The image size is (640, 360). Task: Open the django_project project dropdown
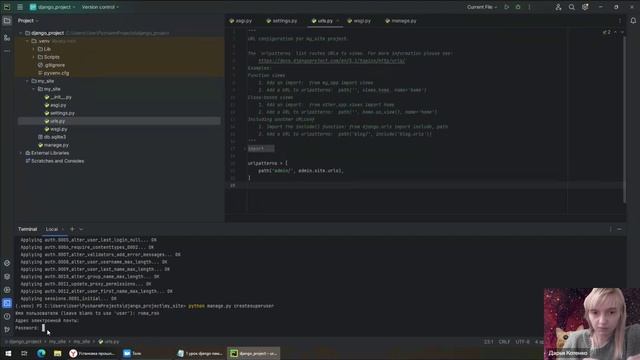[x=52, y=7]
